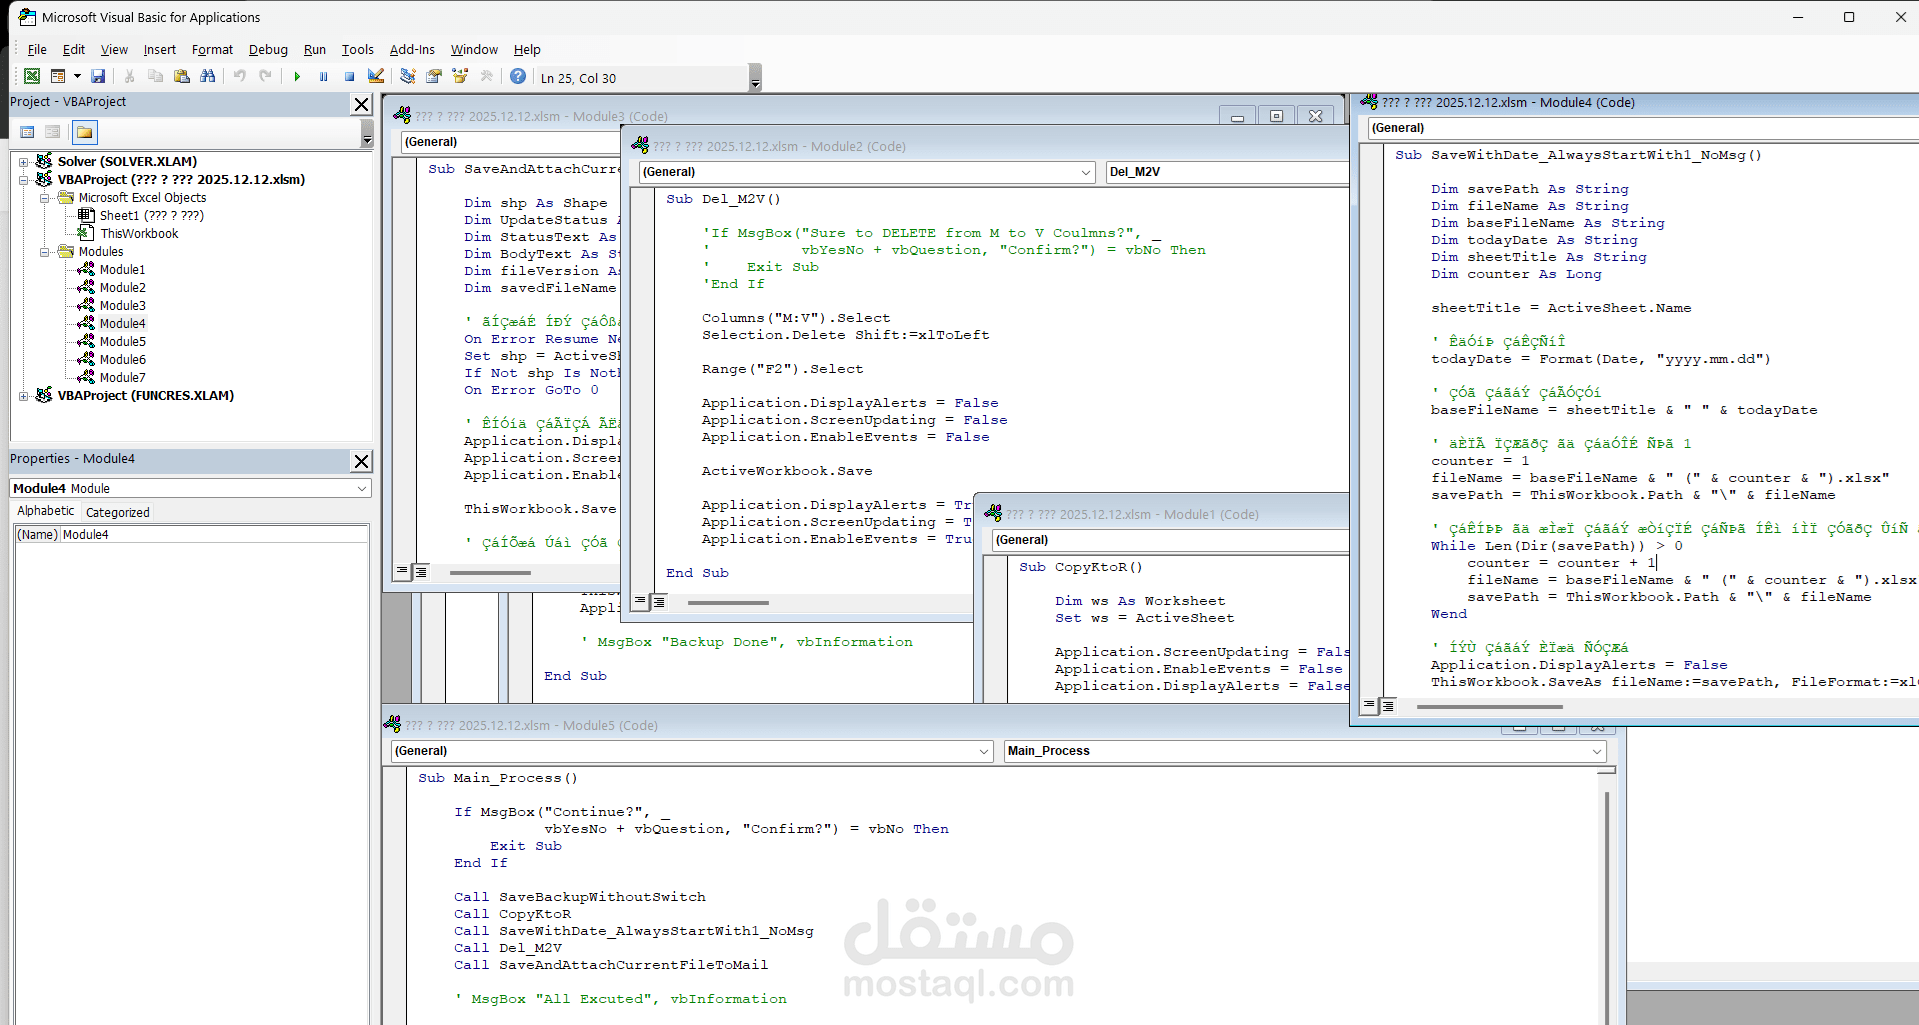Toggle Folders view in Project pane
1919x1025 pixels.
(x=85, y=132)
